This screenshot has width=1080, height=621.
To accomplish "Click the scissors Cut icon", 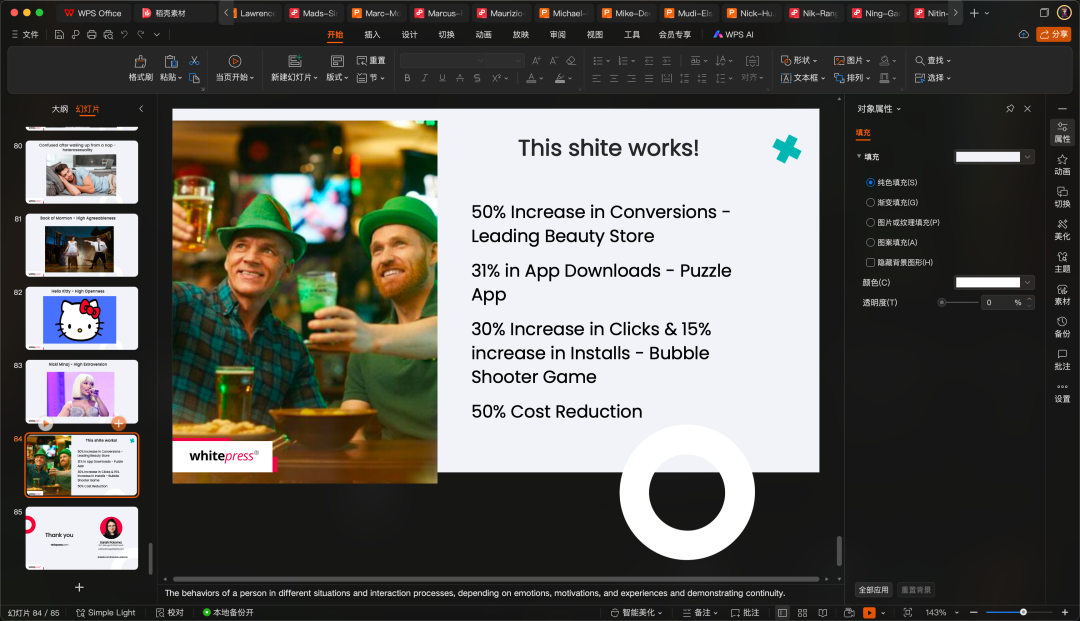I will pyautogui.click(x=194, y=61).
